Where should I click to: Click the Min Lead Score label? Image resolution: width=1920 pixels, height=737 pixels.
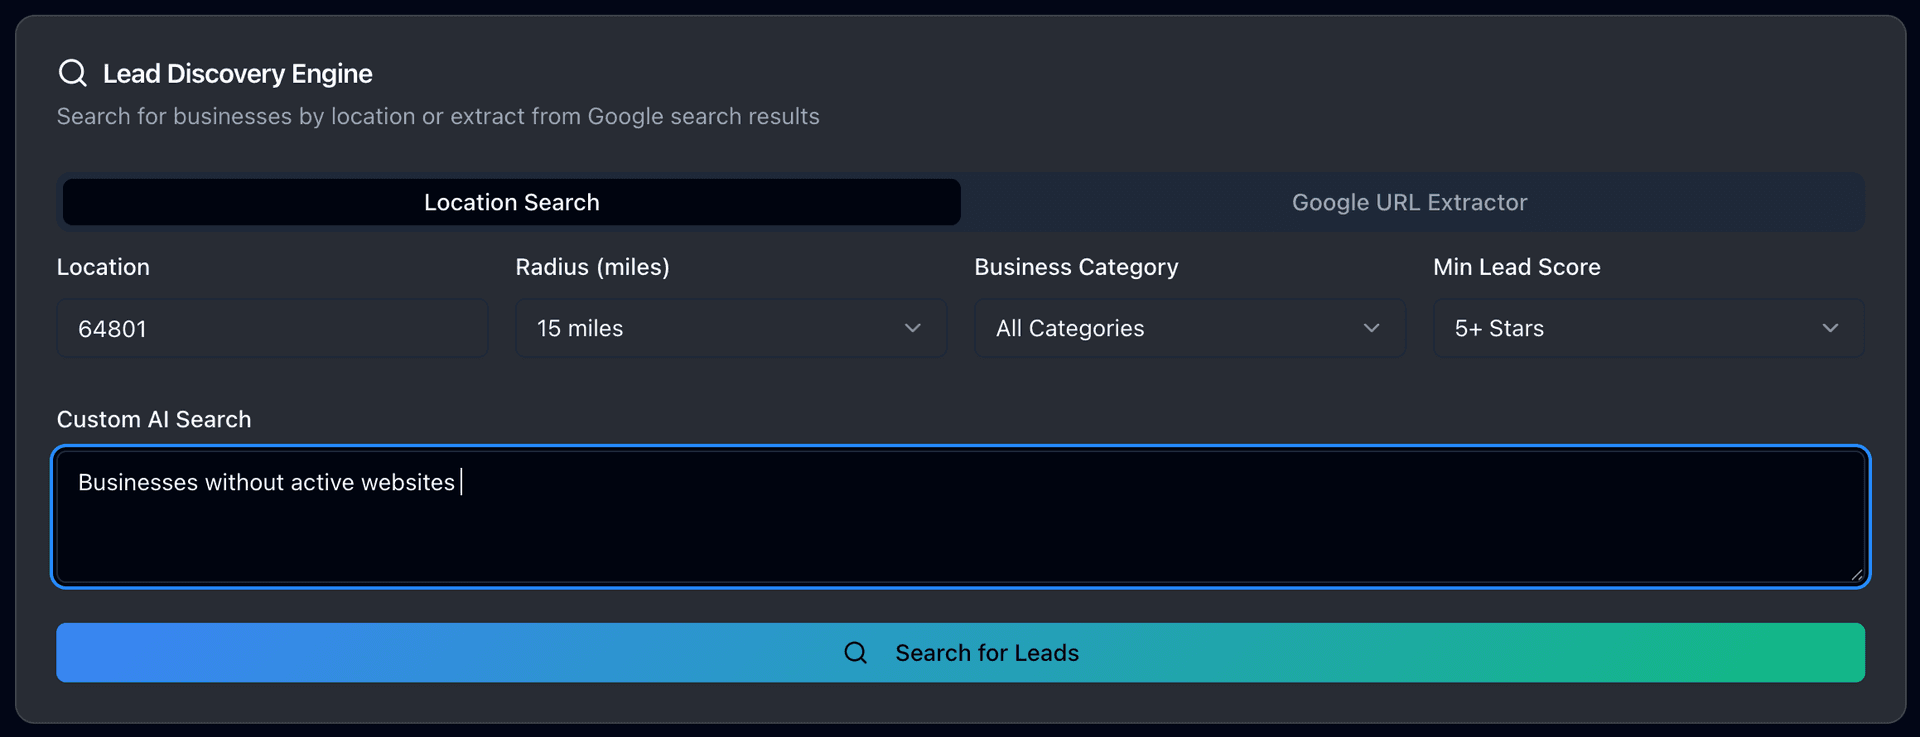click(1516, 267)
